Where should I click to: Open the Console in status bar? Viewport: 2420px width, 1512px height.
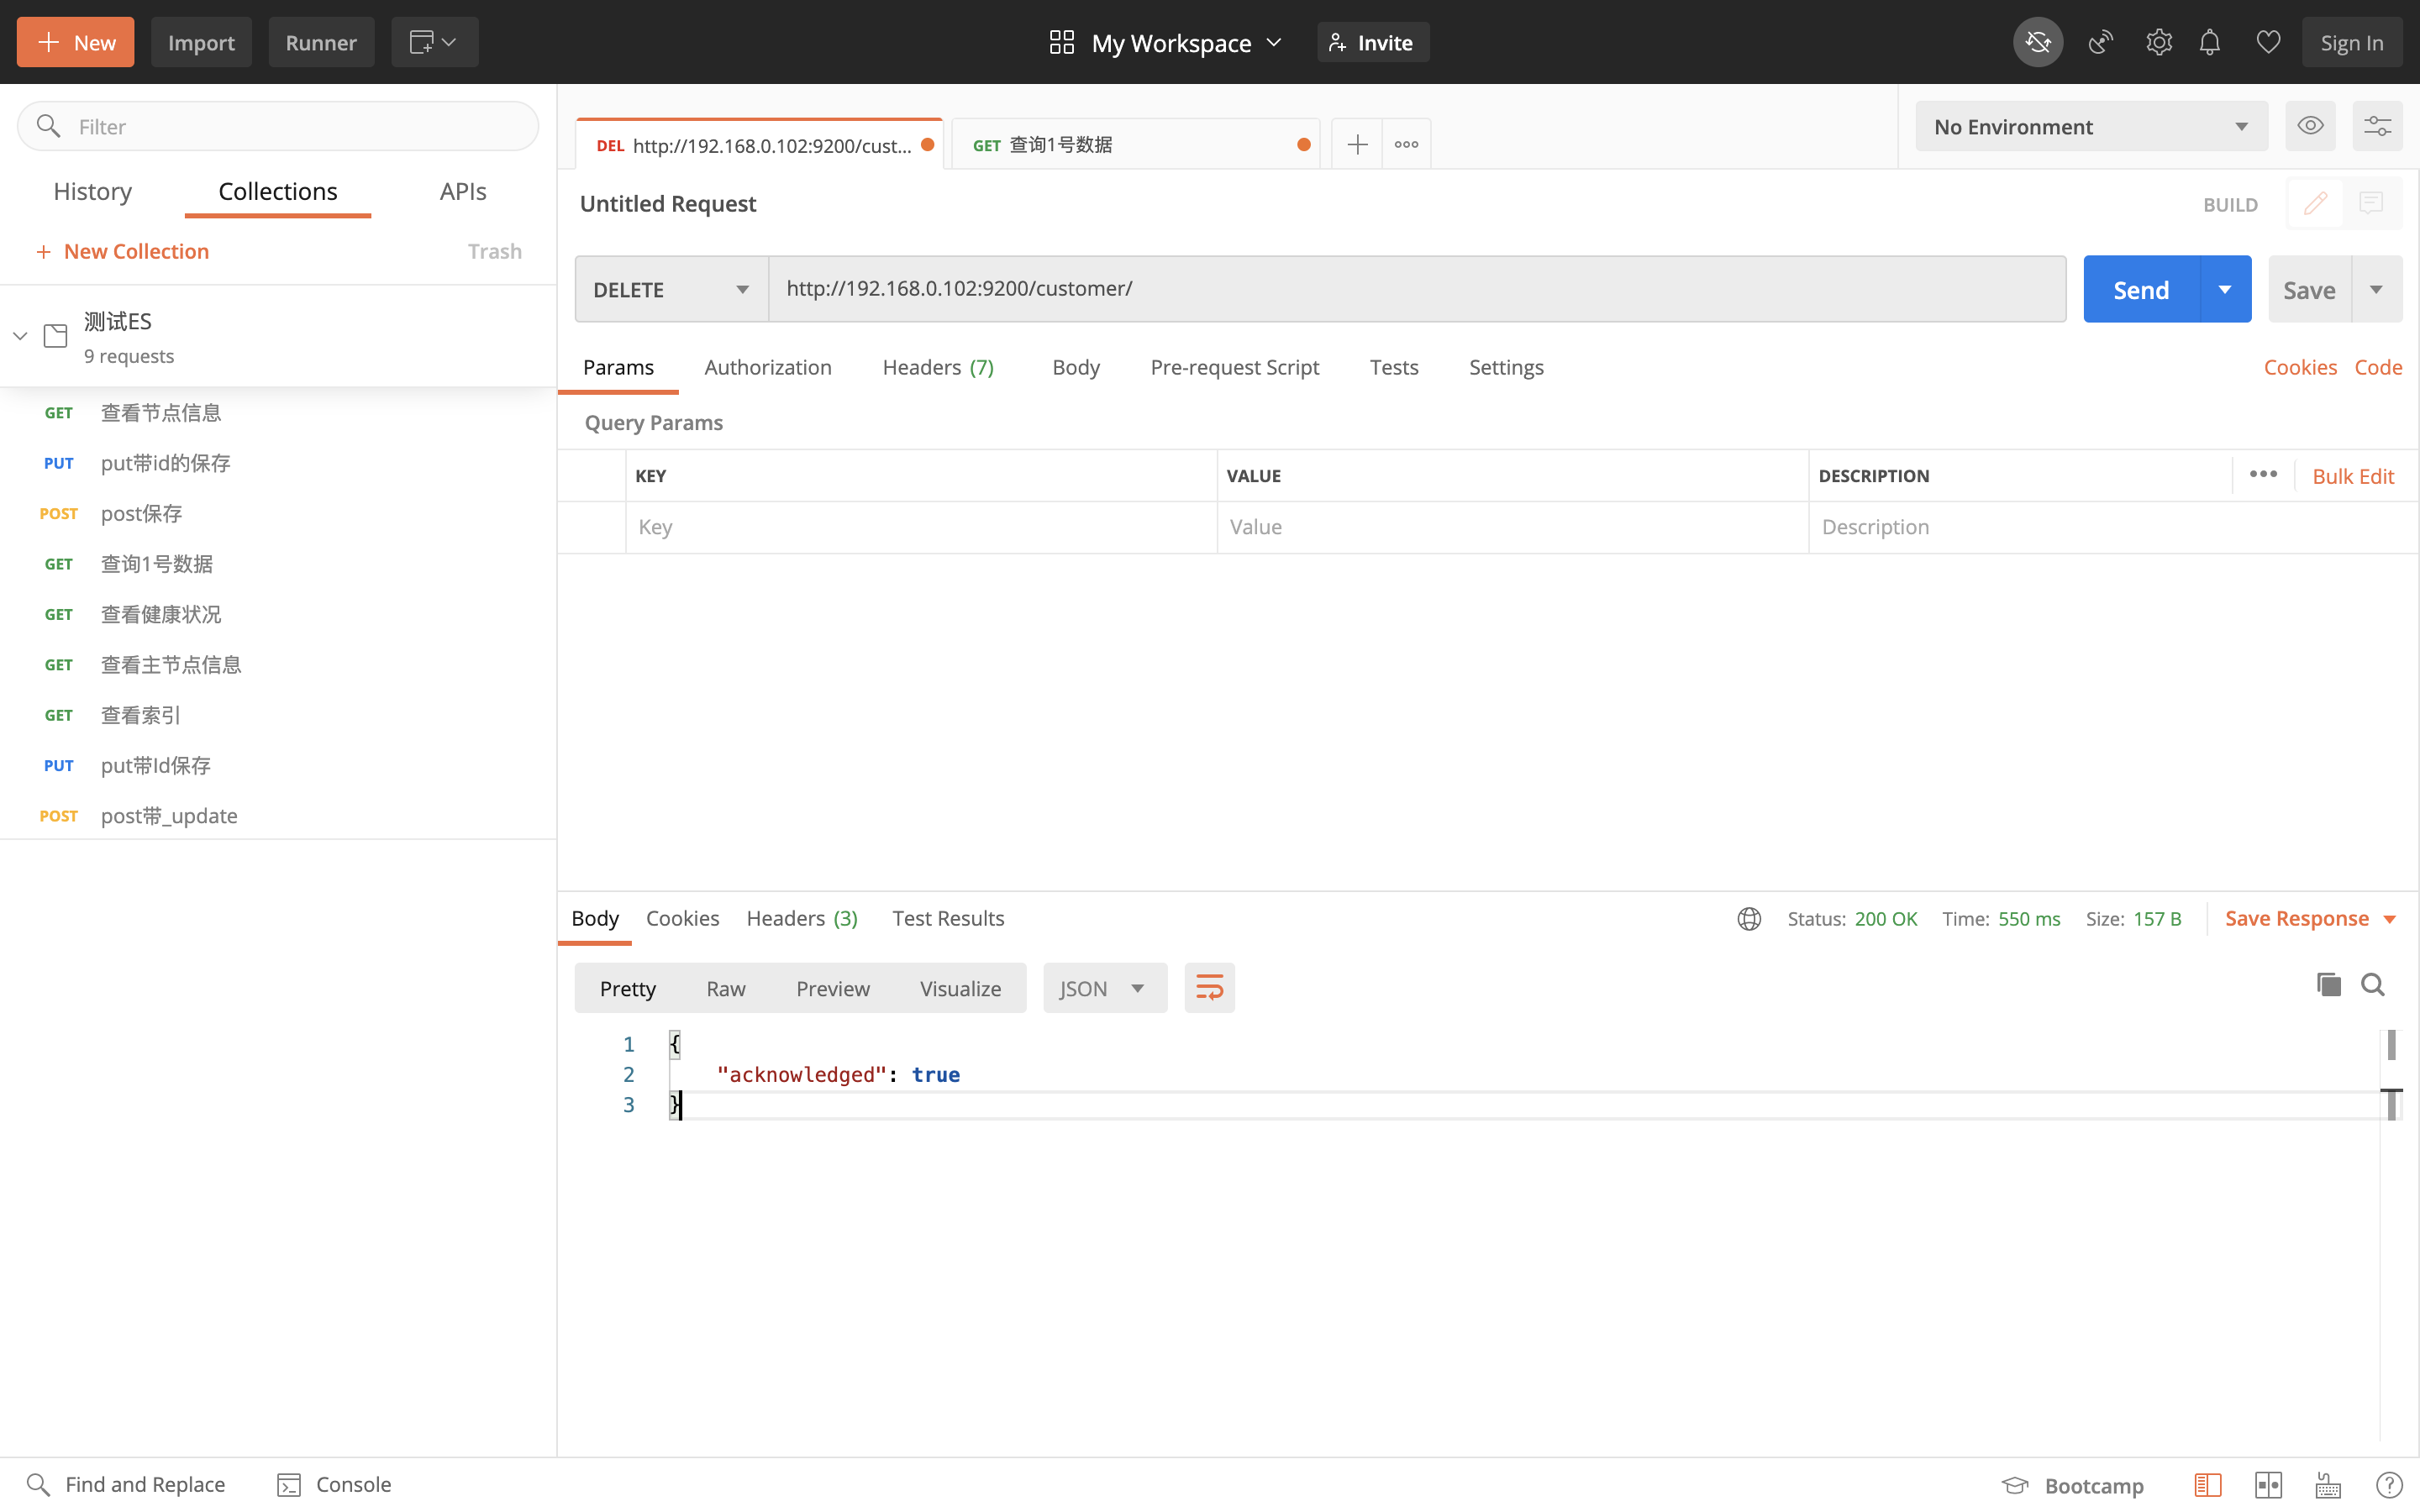334,1484
